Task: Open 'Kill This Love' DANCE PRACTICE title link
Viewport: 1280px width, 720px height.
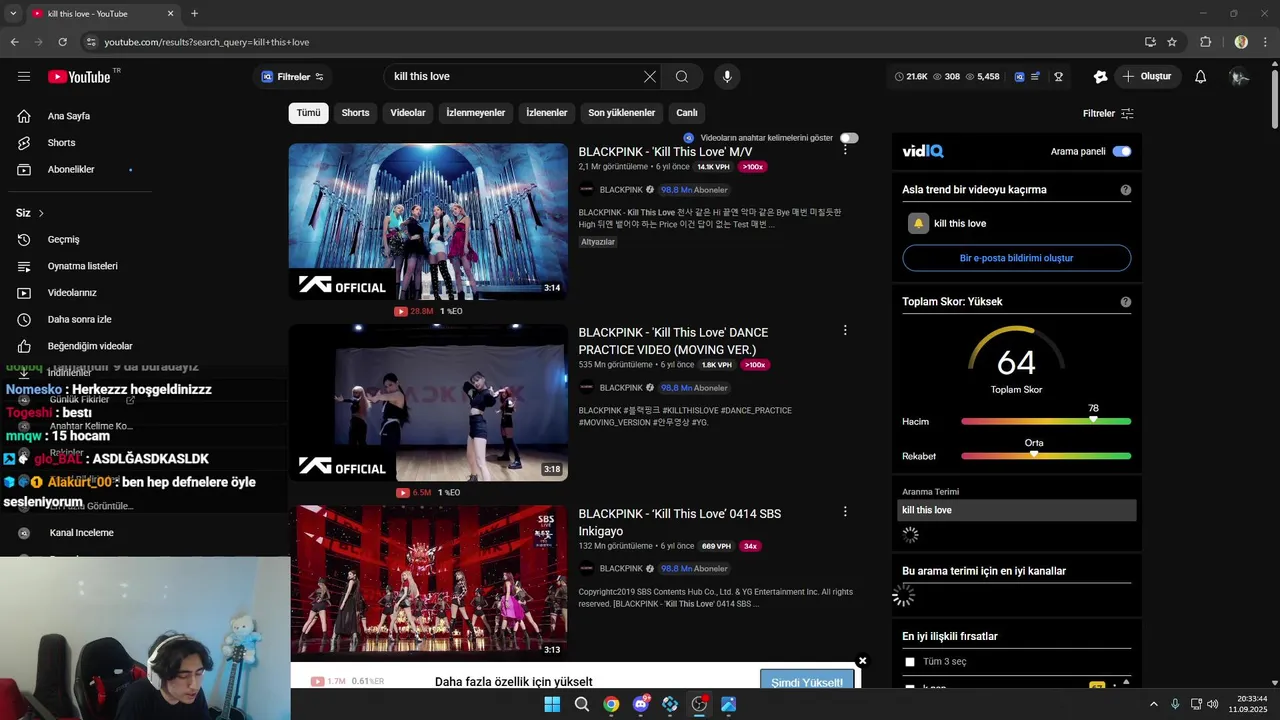Action: 674,341
